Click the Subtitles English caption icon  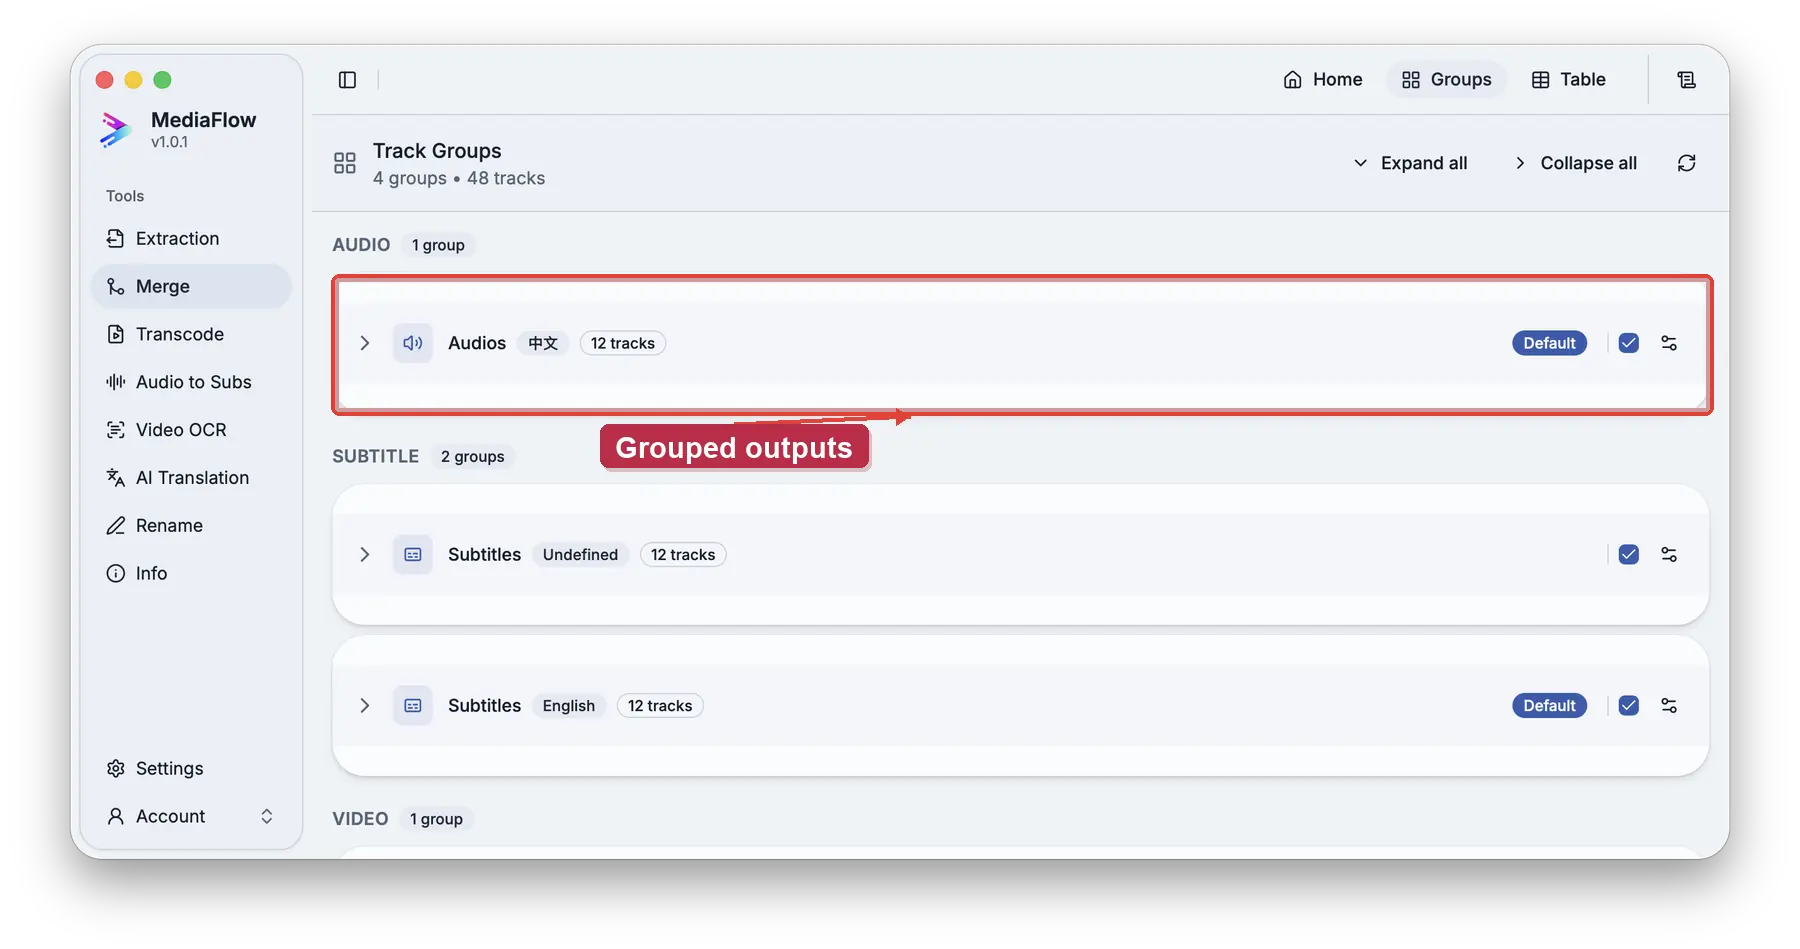[x=413, y=706]
